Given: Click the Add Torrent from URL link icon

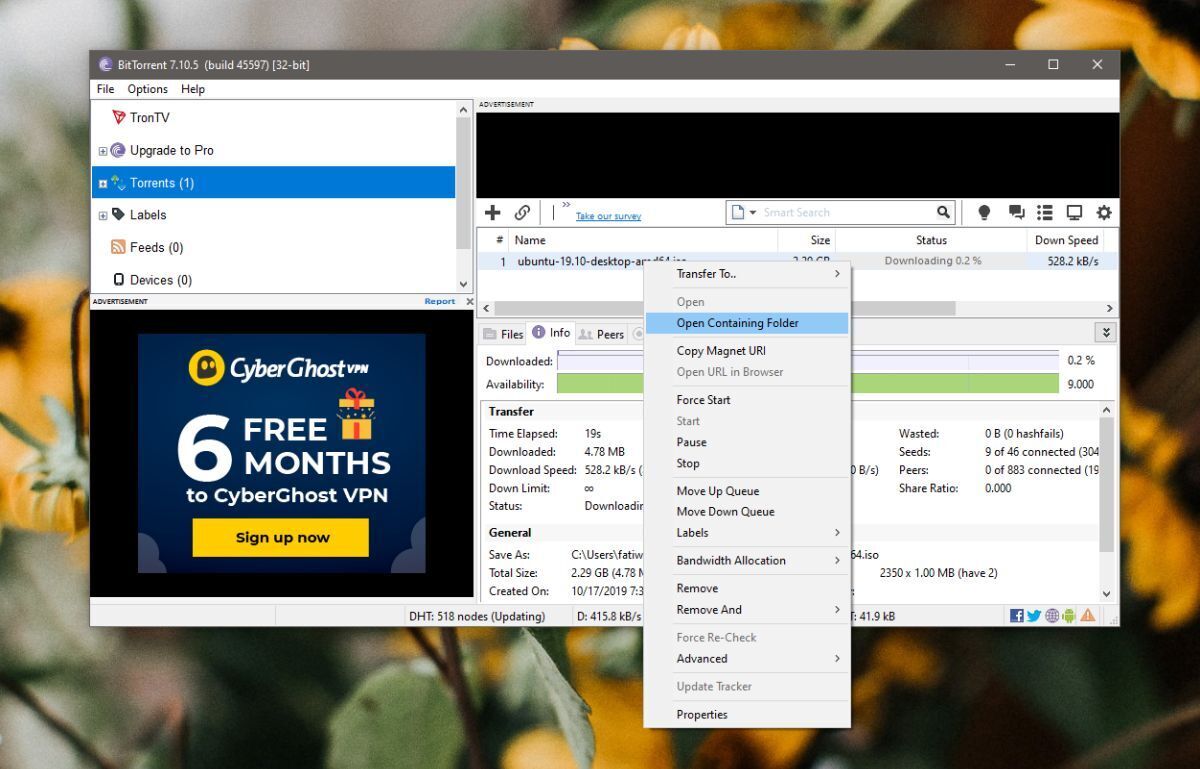Looking at the screenshot, I should click(x=522, y=212).
